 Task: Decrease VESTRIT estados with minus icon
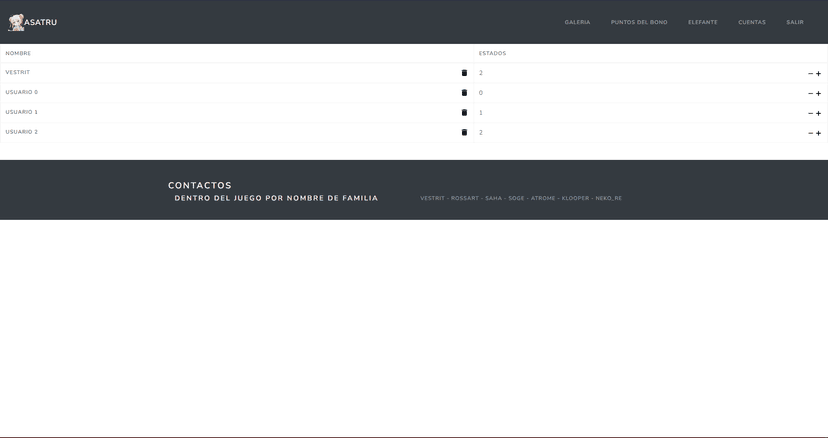pos(810,74)
